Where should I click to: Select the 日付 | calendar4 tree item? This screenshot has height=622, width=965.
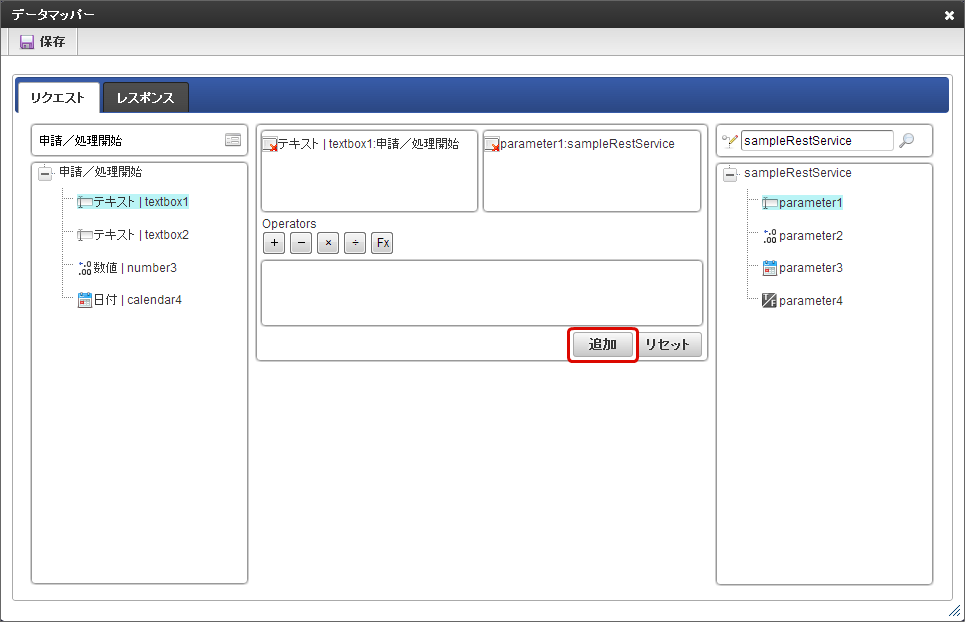(130, 300)
